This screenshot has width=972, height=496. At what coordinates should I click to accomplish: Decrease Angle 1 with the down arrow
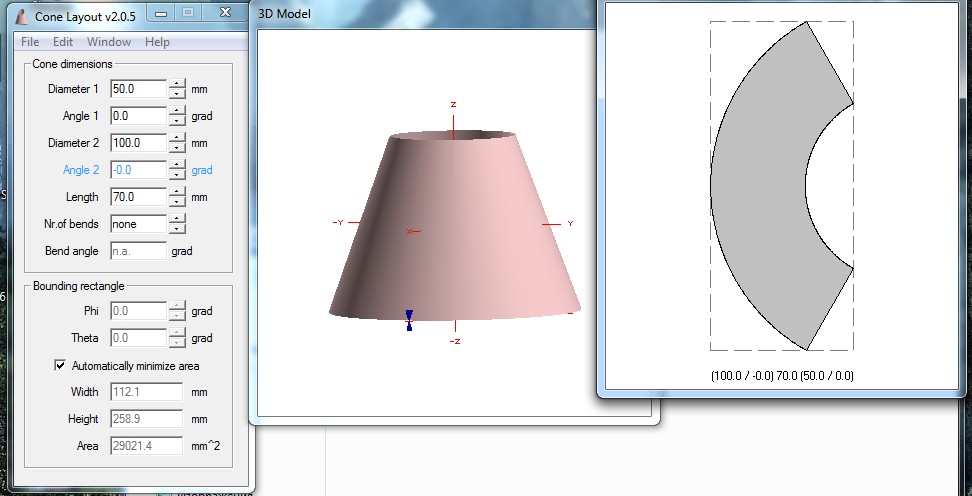(x=177, y=121)
